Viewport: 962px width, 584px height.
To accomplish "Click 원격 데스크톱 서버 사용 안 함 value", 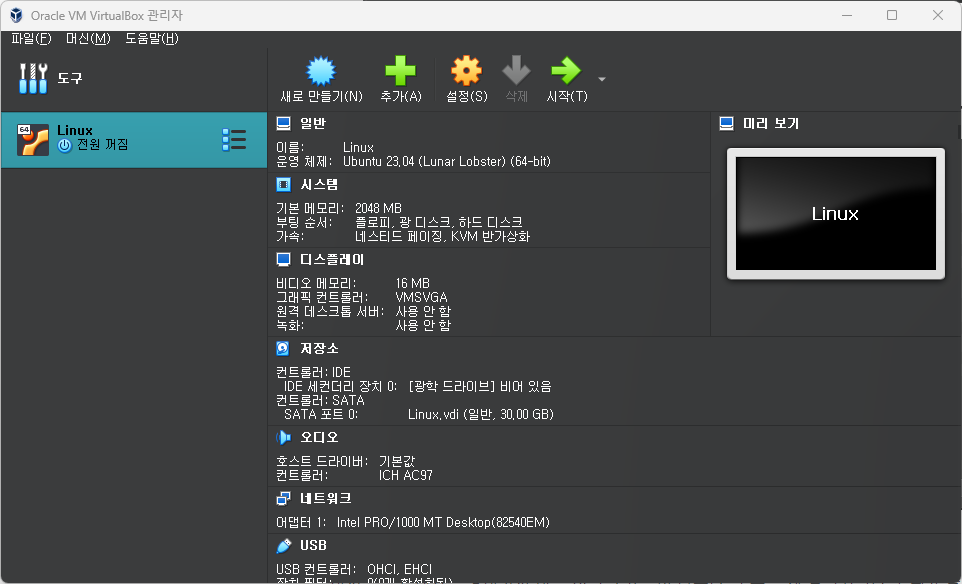I will click(423, 312).
